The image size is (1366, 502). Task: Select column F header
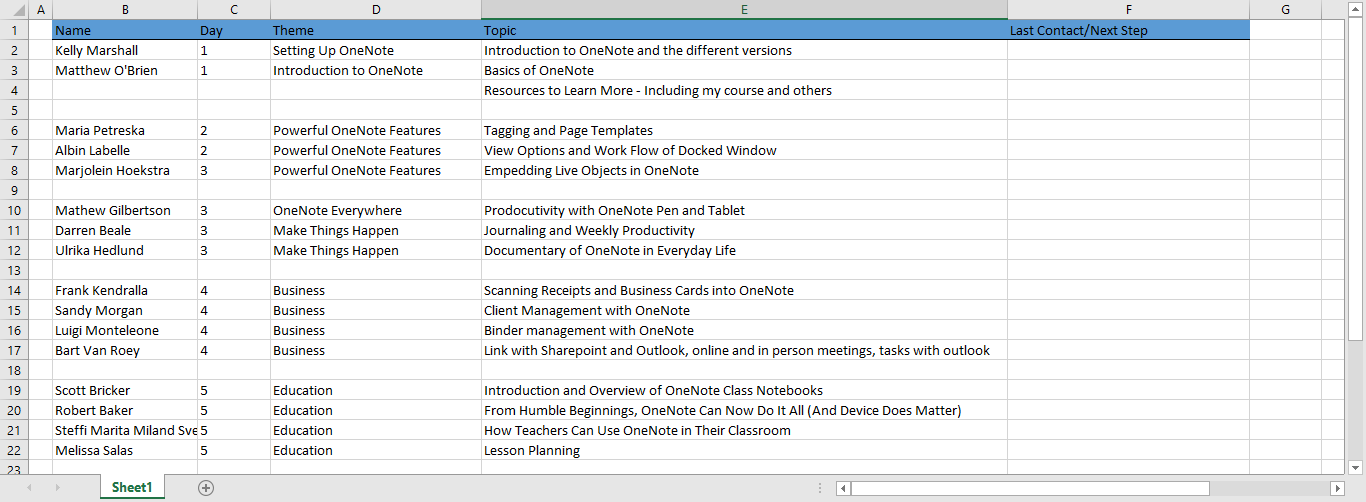click(x=1128, y=10)
